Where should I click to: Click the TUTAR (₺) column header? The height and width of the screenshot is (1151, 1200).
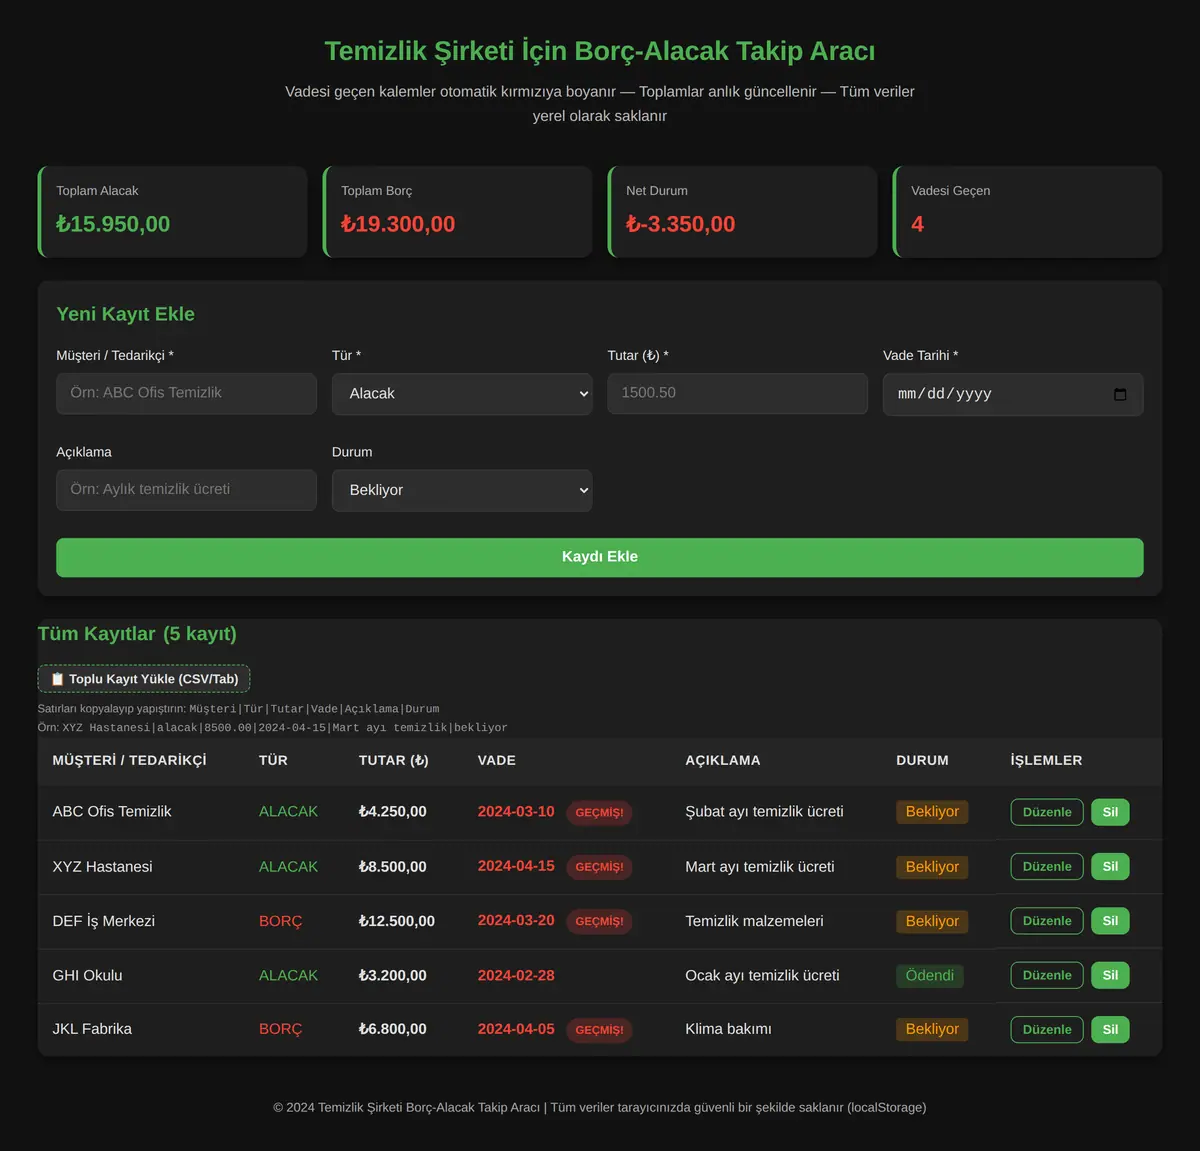(x=394, y=760)
